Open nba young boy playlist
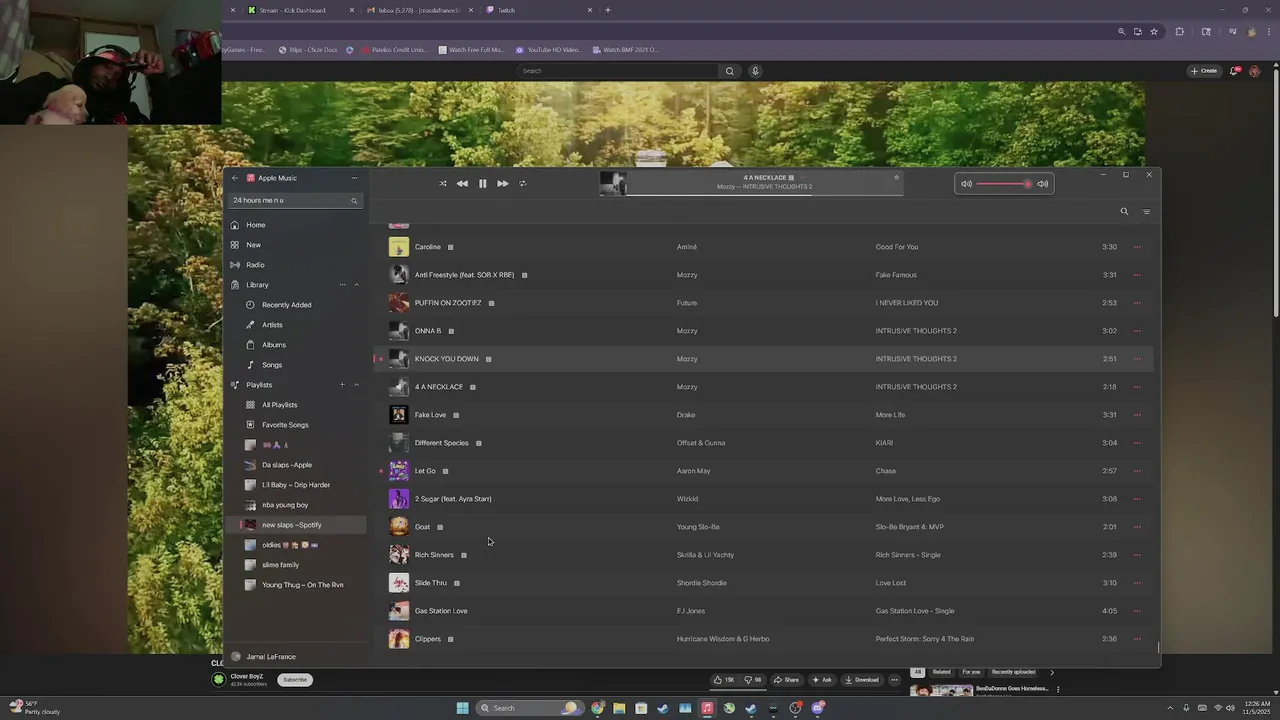Screen dimensions: 1280x720 tap(285, 505)
